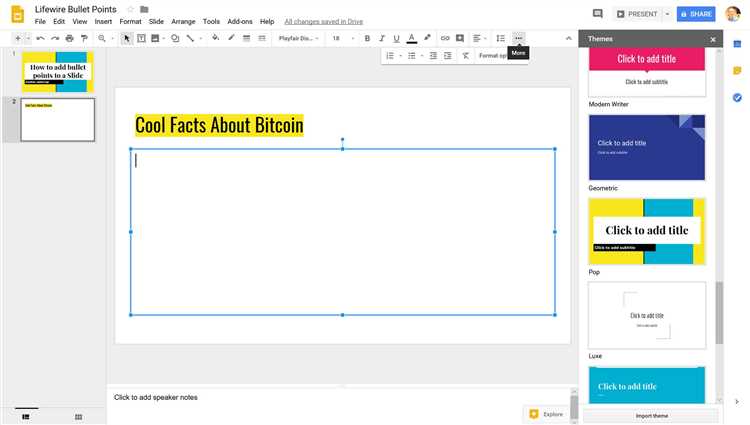Screen dimensions: 750x425
Task: Click the paint format roller icon
Action: (x=84, y=38)
